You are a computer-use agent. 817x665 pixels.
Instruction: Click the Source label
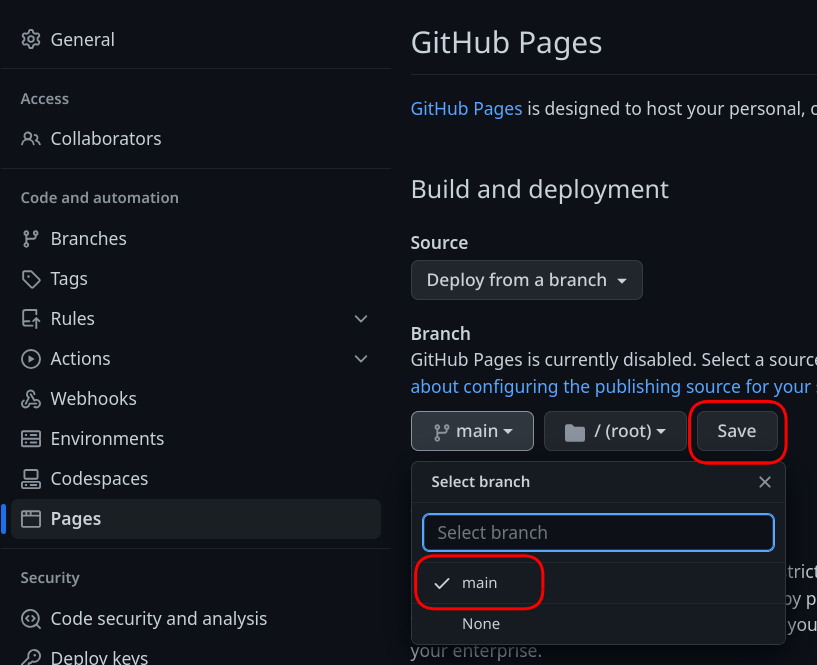pyautogui.click(x=439, y=243)
